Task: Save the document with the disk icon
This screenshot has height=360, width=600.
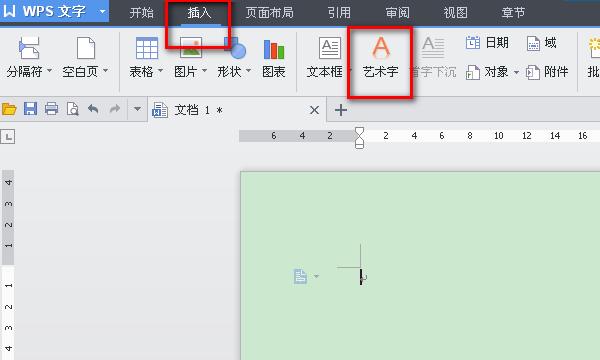Action: (30, 109)
